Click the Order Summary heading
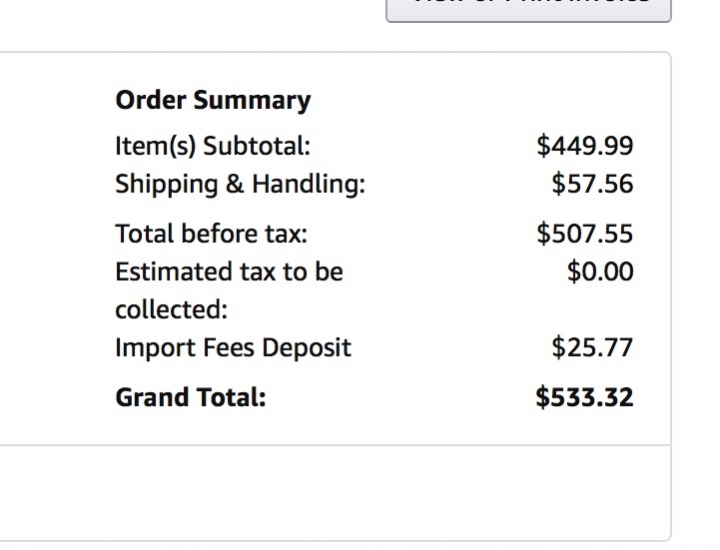 click(x=213, y=100)
